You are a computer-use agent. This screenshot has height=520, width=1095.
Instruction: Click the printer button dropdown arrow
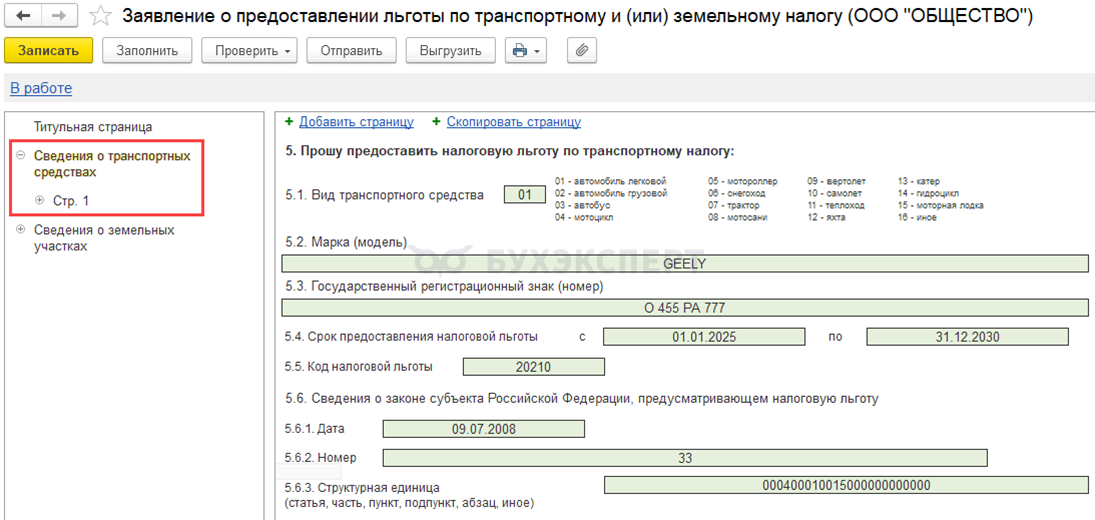coord(537,52)
